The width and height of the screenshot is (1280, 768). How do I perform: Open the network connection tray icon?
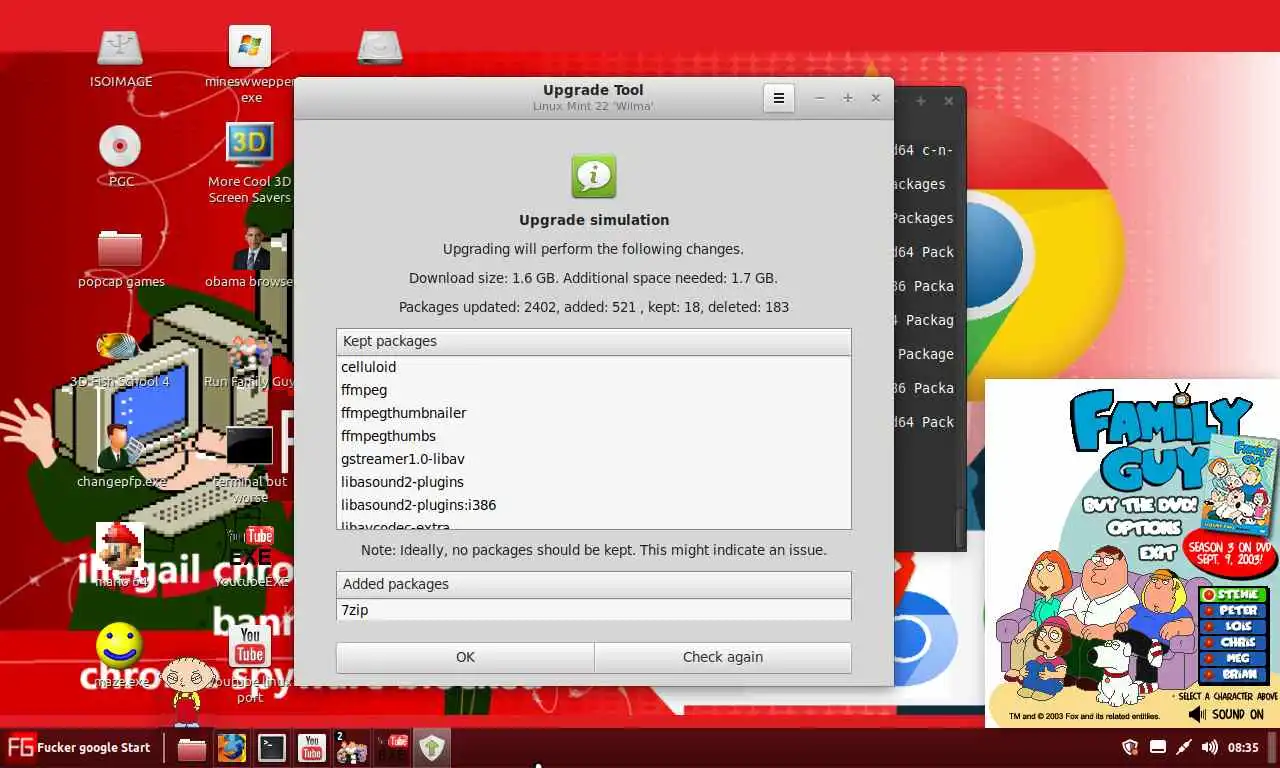coord(1184,747)
